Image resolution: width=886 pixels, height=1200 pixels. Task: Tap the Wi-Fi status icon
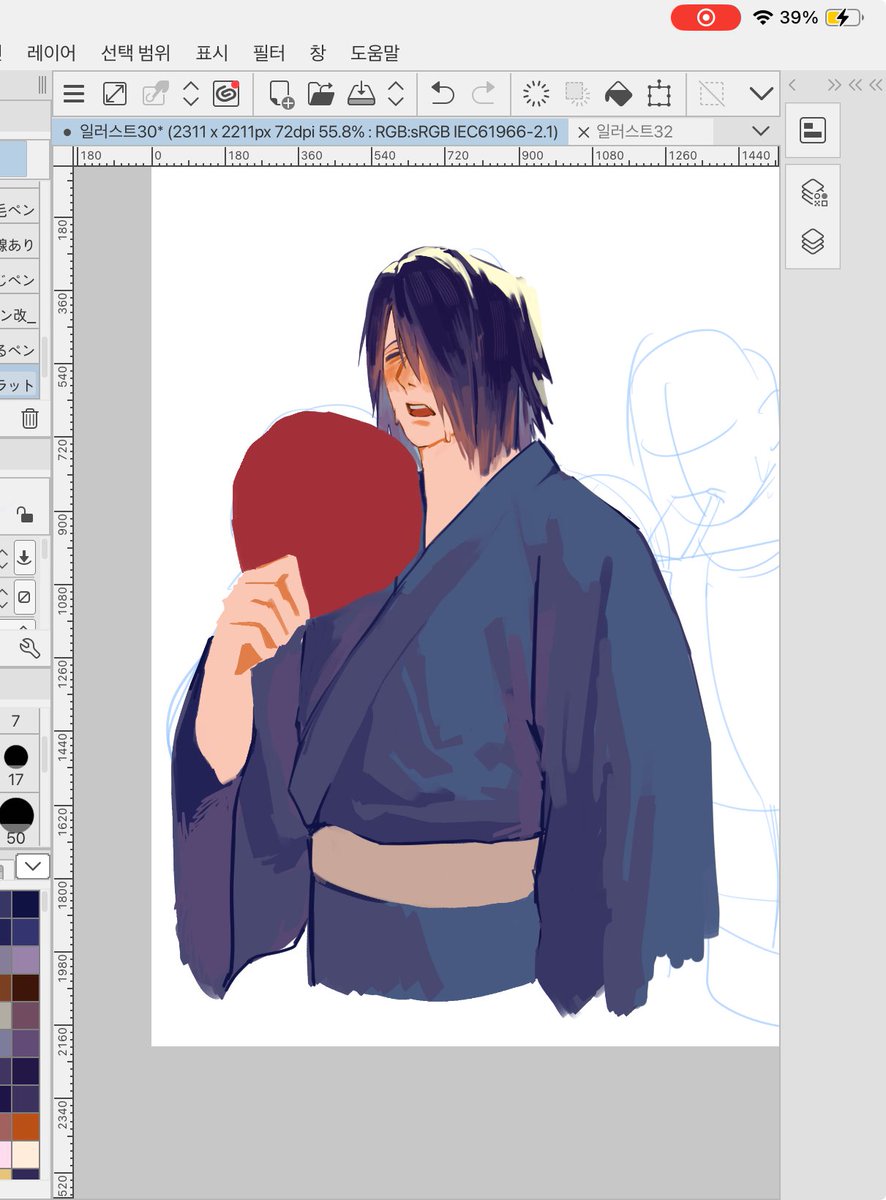[x=763, y=17]
